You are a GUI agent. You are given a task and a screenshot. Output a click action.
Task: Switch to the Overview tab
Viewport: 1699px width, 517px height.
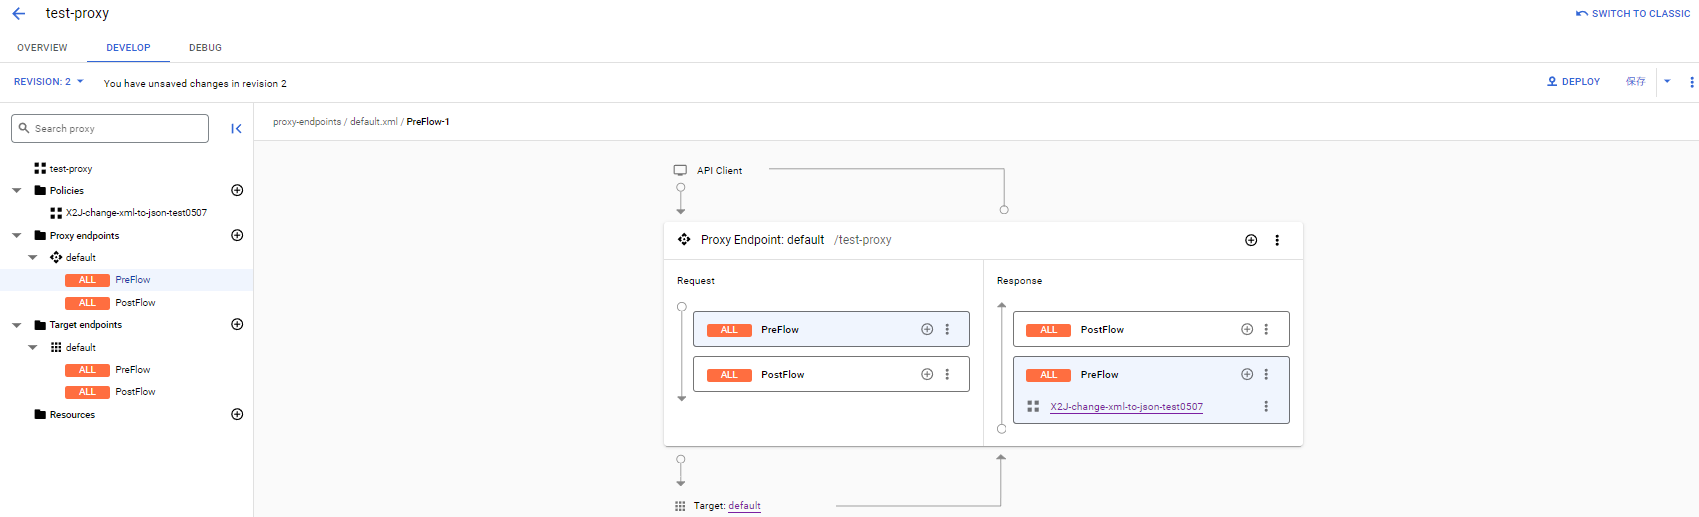42,48
